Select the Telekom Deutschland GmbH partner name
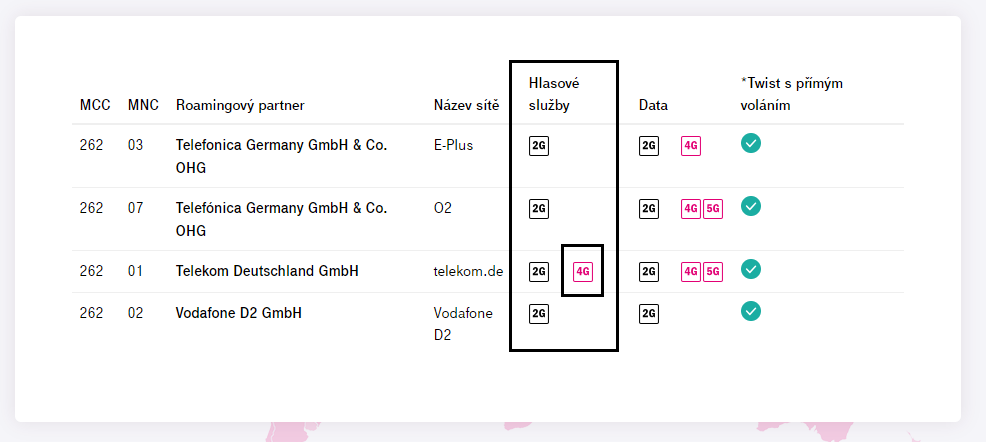Image resolution: width=986 pixels, height=442 pixels. point(267,271)
